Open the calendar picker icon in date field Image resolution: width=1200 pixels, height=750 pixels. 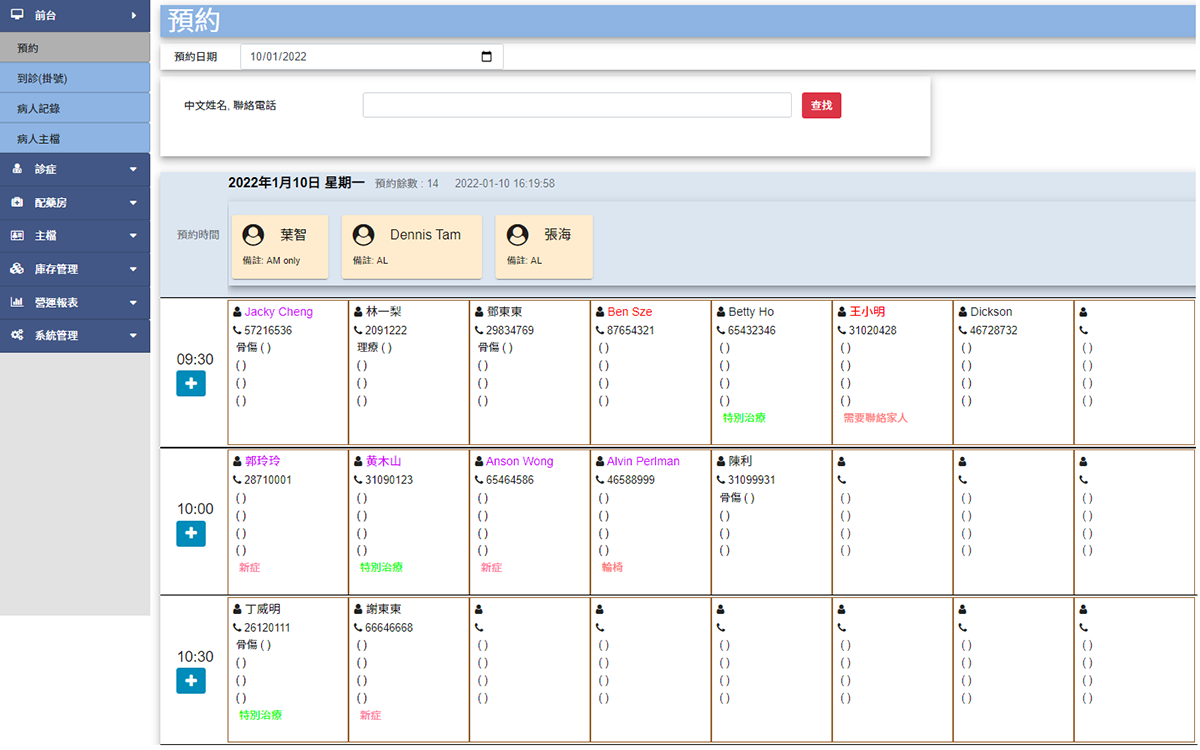(487, 57)
